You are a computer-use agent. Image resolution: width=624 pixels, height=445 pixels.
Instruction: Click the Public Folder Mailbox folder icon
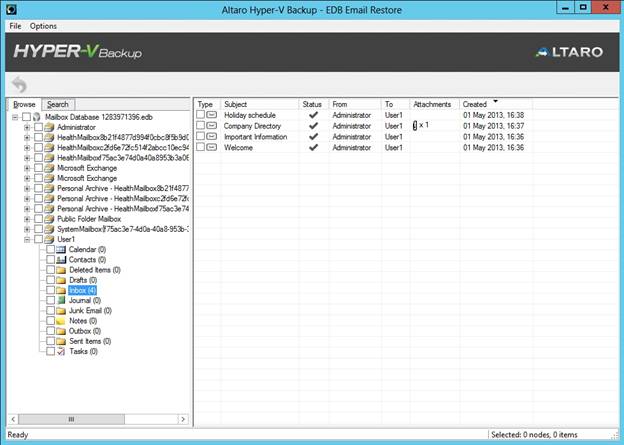49,219
